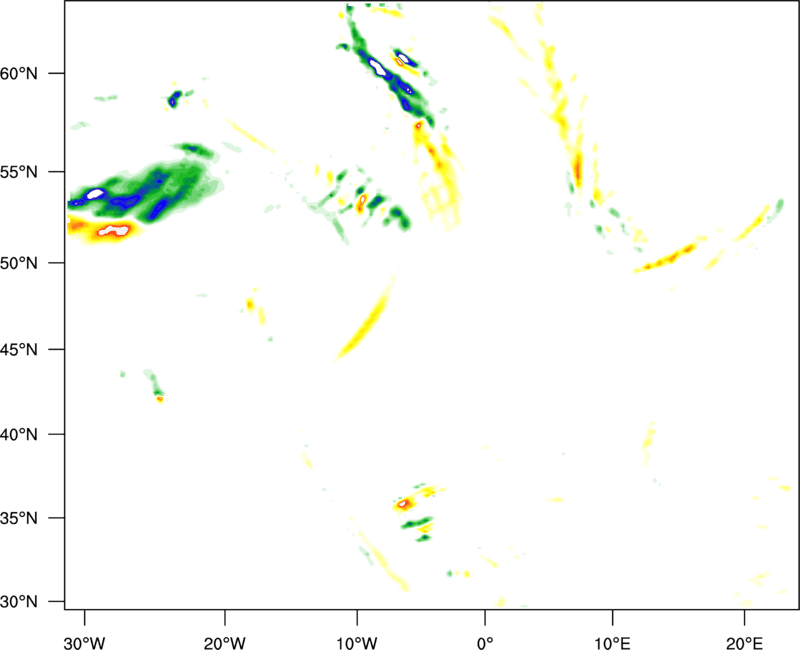Click the 0° longitude axis label

pyautogui.click(x=485, y=643)
